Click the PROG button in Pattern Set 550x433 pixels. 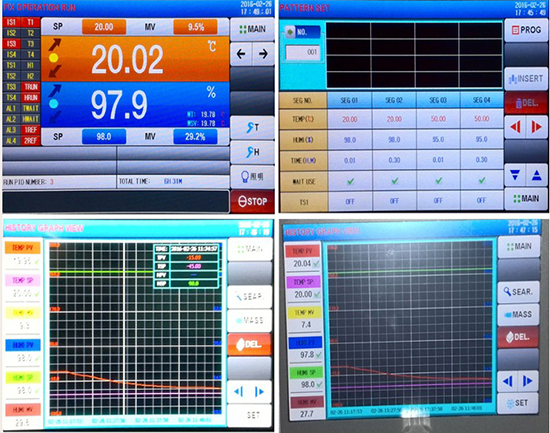[x=526, y=30]
